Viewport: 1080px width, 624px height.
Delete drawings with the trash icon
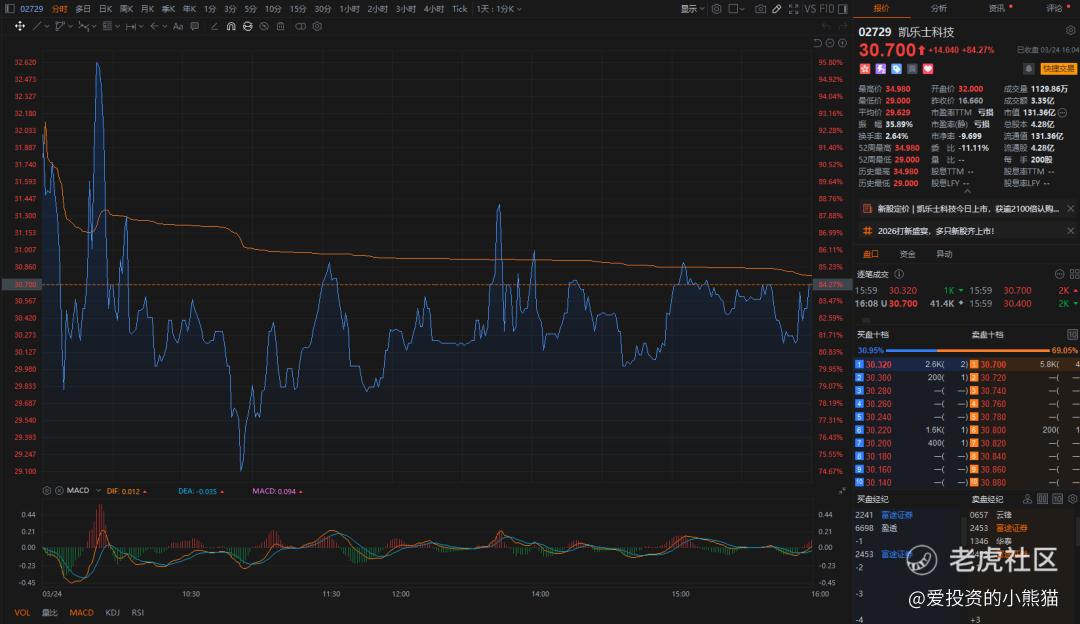coord(280,26)
